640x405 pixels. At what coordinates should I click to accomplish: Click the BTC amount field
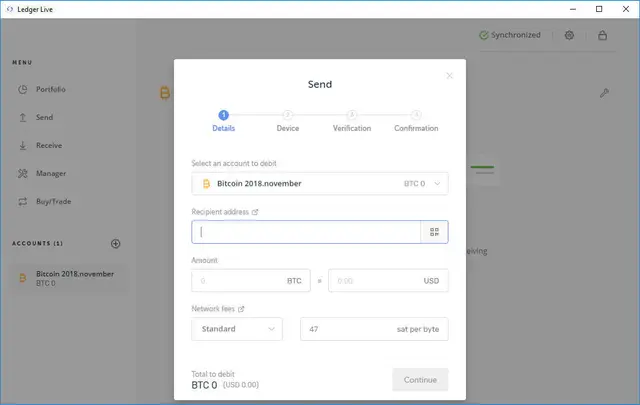coord(251,280)
